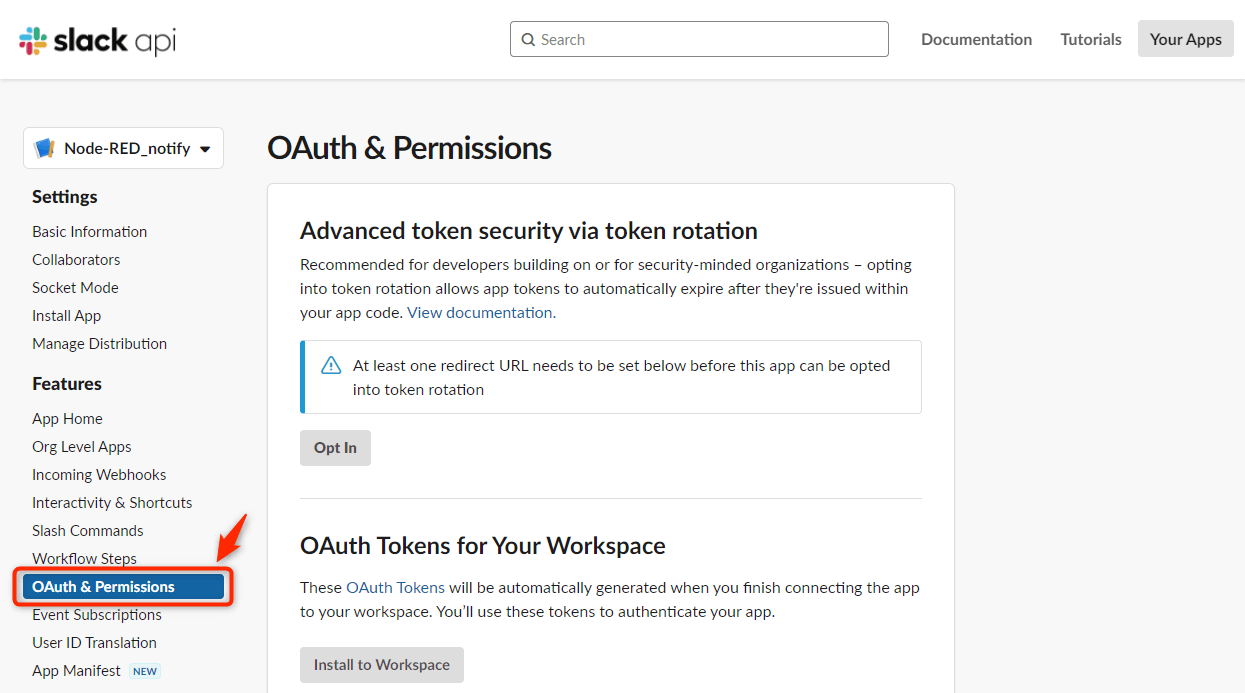Select OAuth & Permissions sidebar item
The width and height of the screenshot is (1245, 693).
123,586
